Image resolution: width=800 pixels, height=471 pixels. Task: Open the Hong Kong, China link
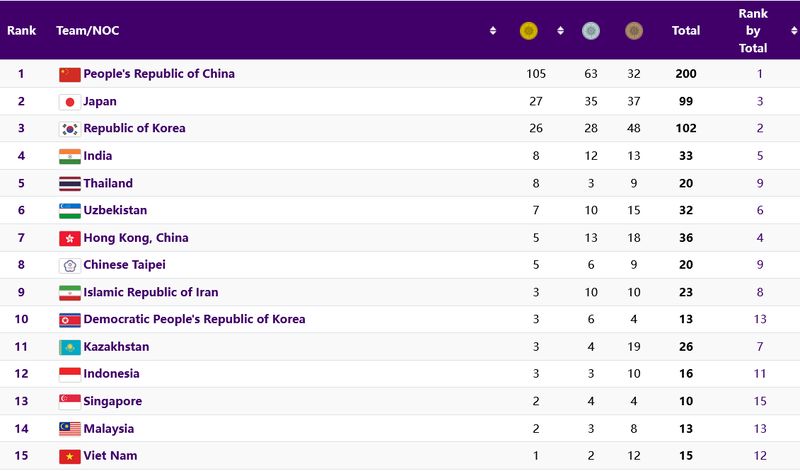pos(136,238)
